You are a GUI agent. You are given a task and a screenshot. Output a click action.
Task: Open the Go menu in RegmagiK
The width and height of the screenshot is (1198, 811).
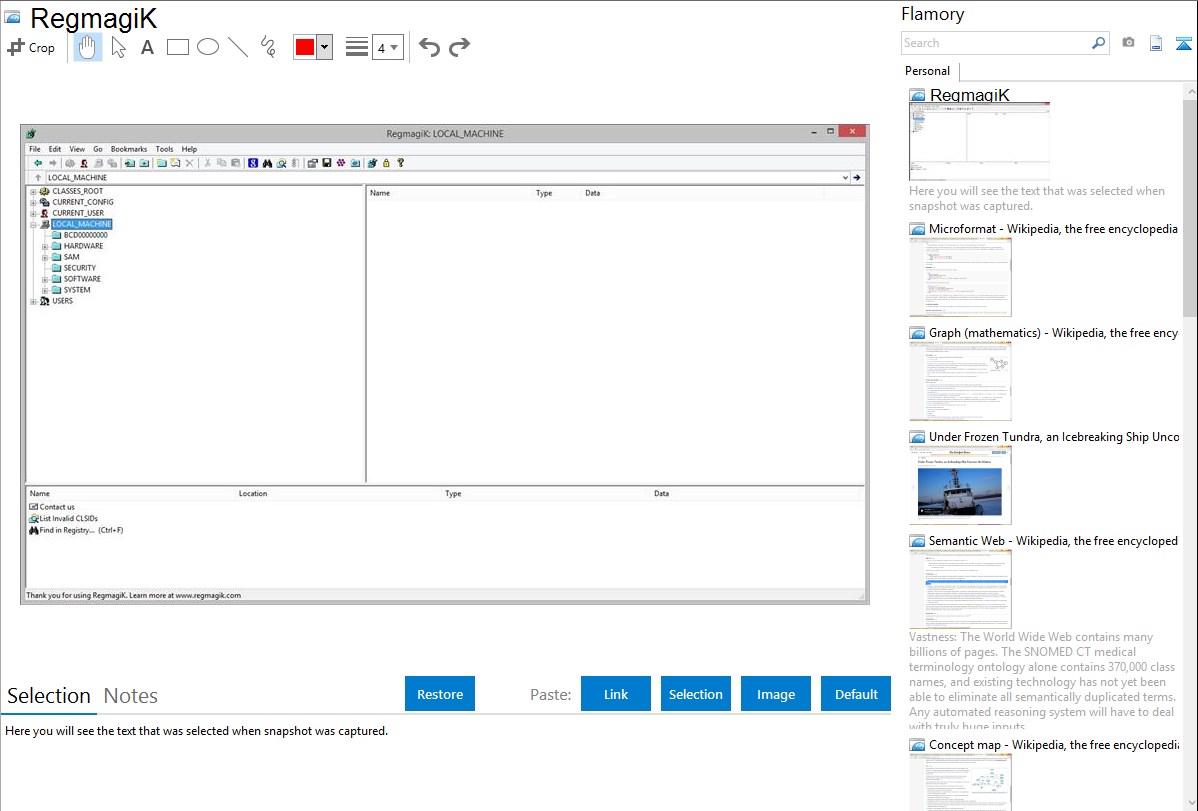(98, 149)
